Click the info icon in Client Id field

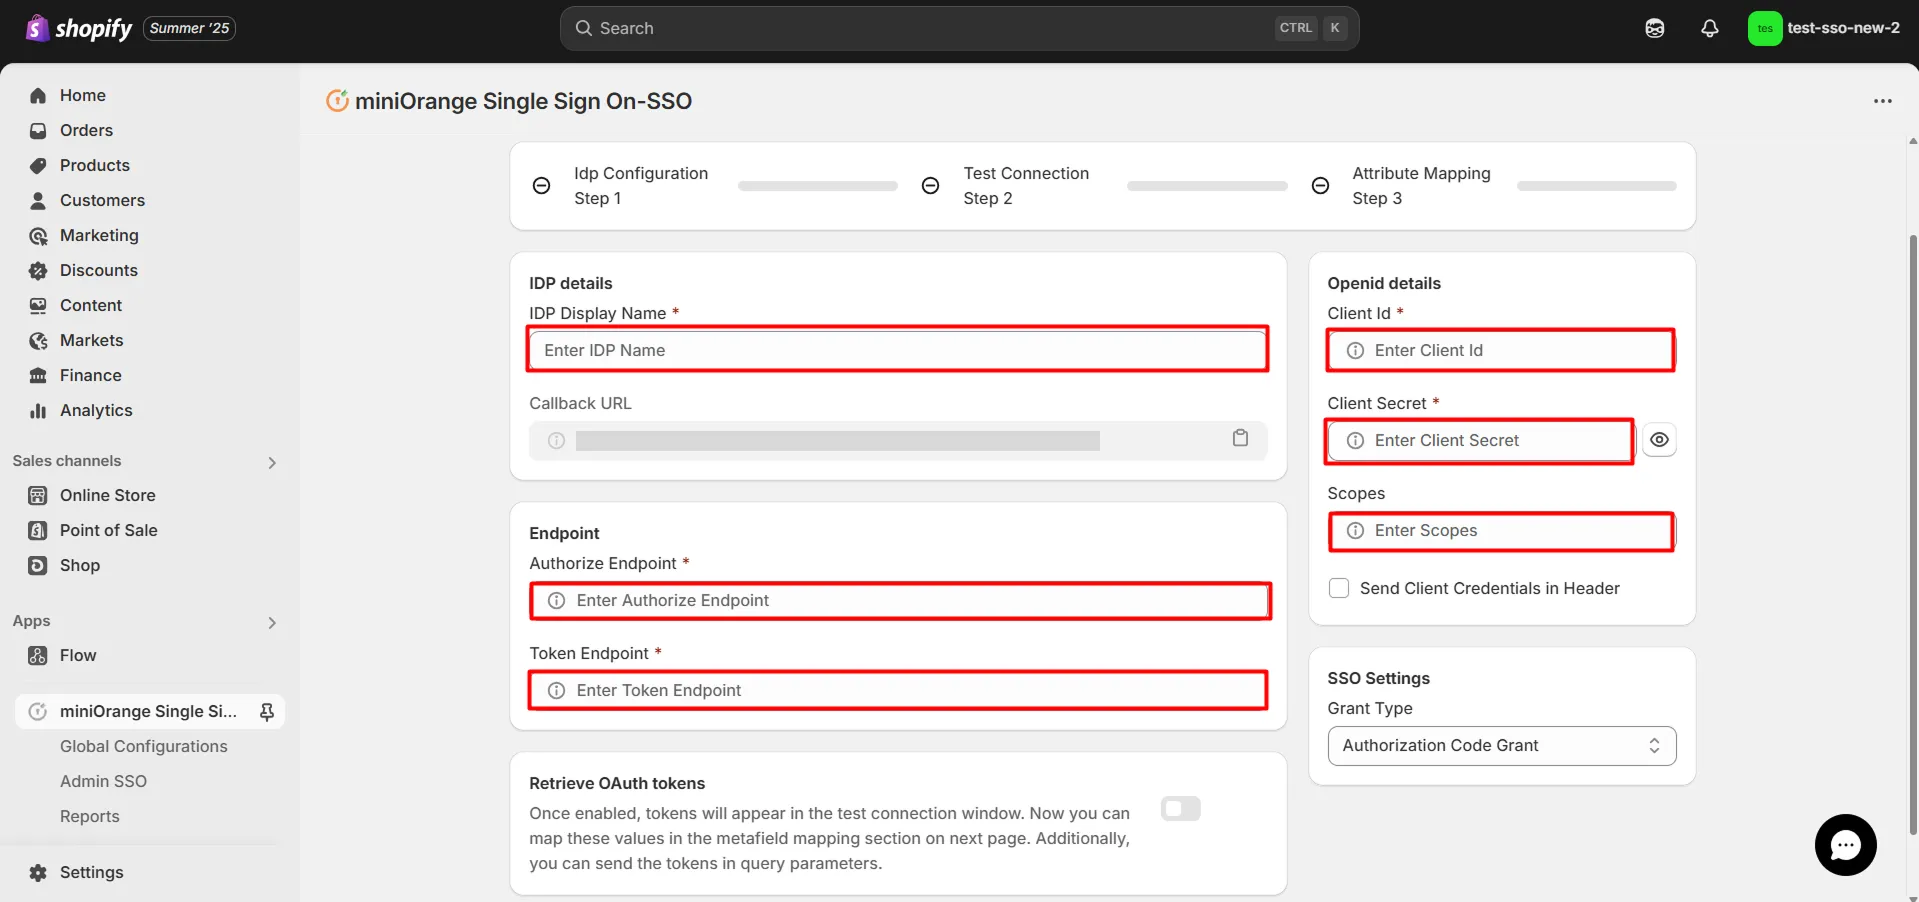[1355, 351]
